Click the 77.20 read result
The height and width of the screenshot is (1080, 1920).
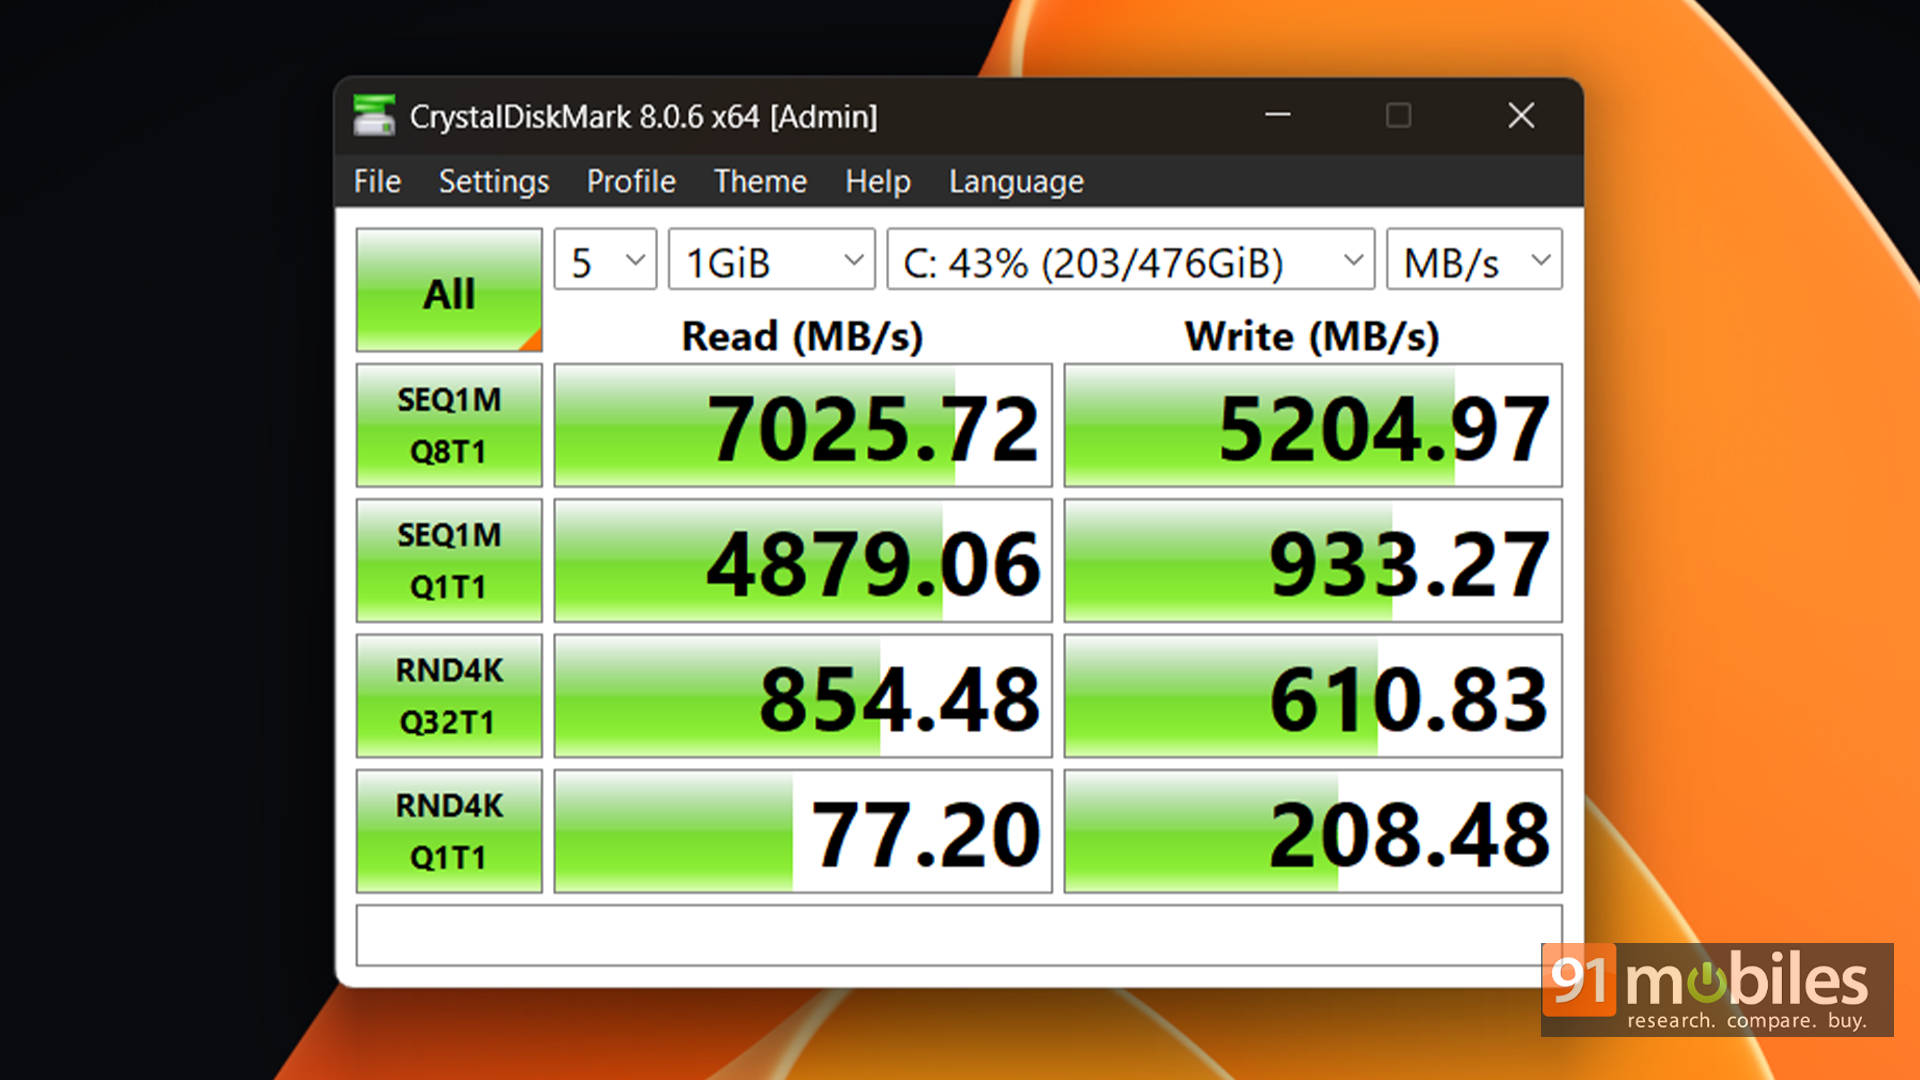click(x=803, y=830)
